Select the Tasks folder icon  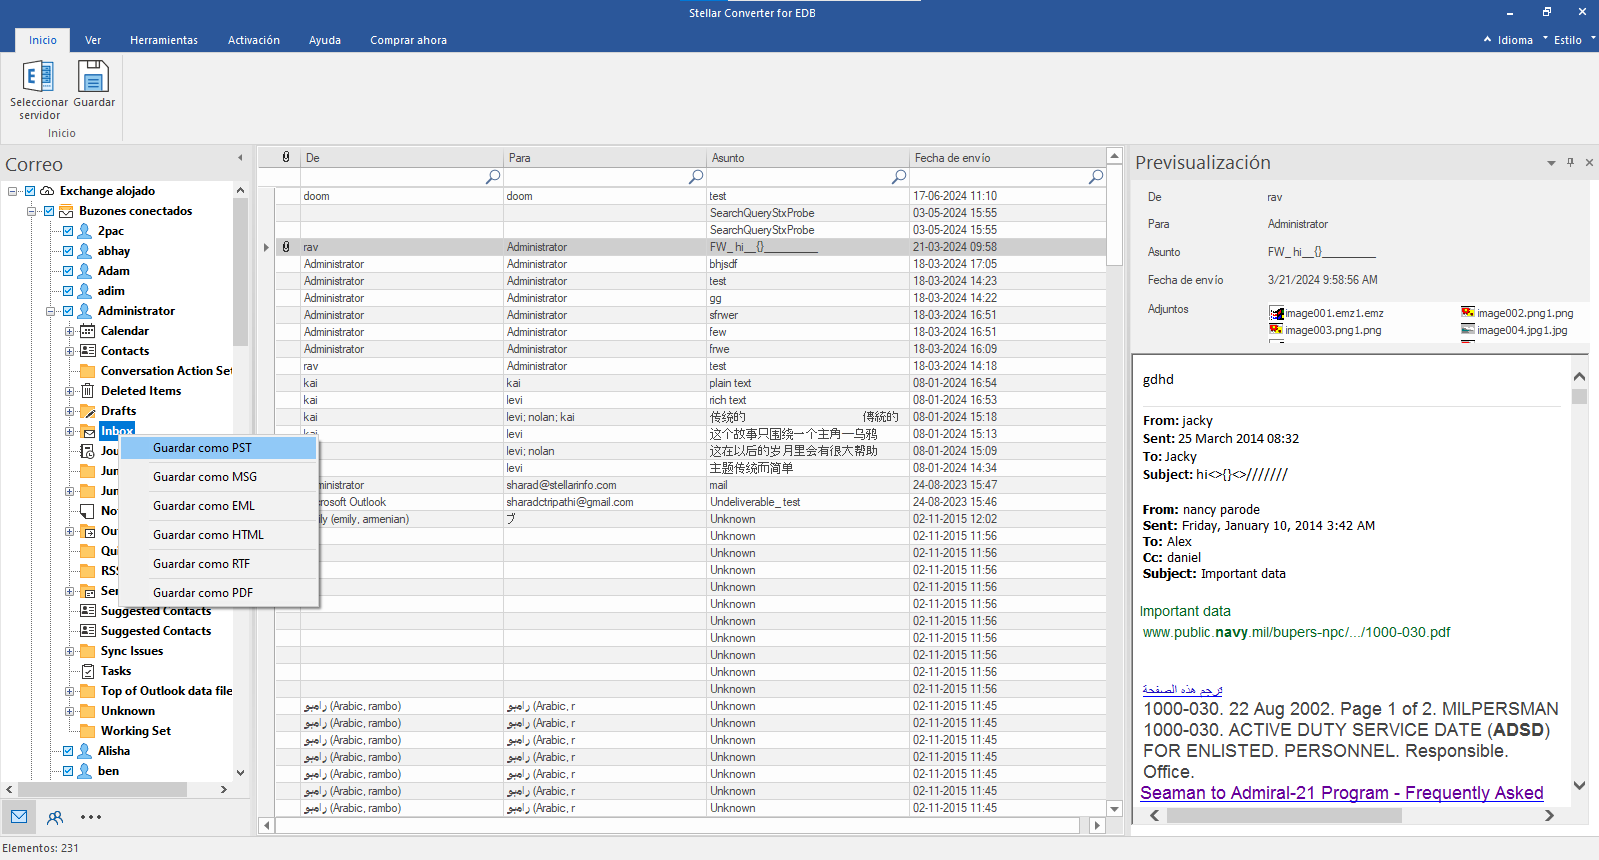point(88,671)
